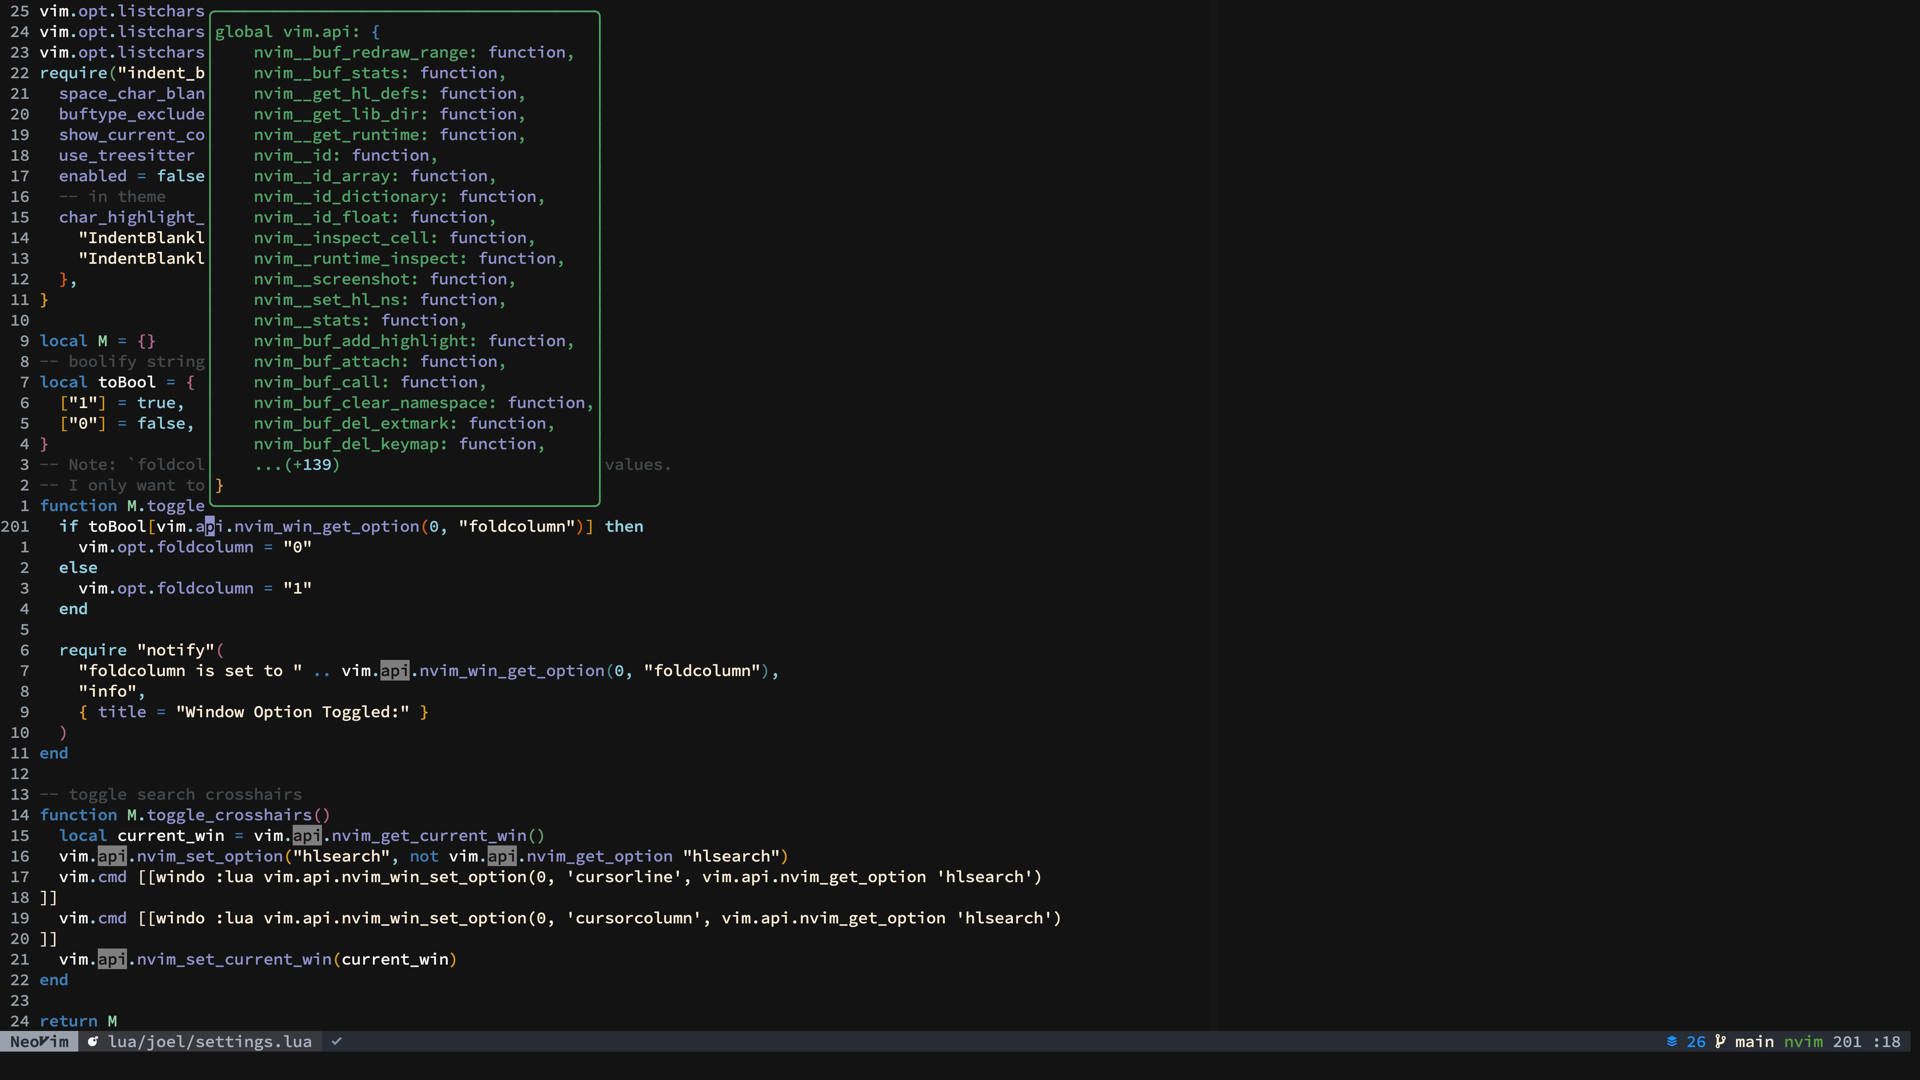
Task: Click 'require("indent_b' line near top
Action: click(122, 72)
